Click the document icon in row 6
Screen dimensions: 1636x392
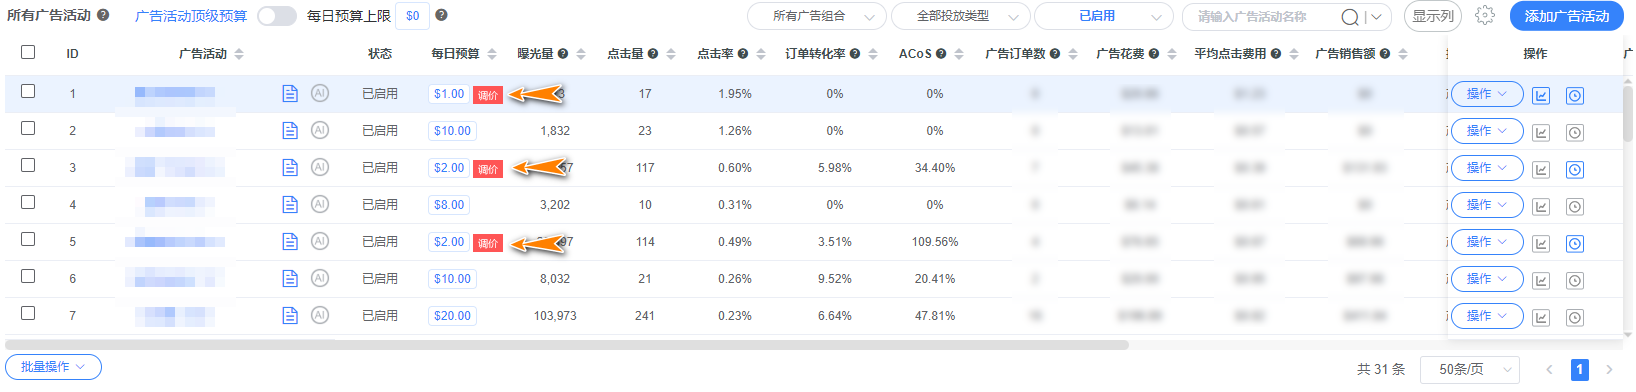[x=290, y=279]
